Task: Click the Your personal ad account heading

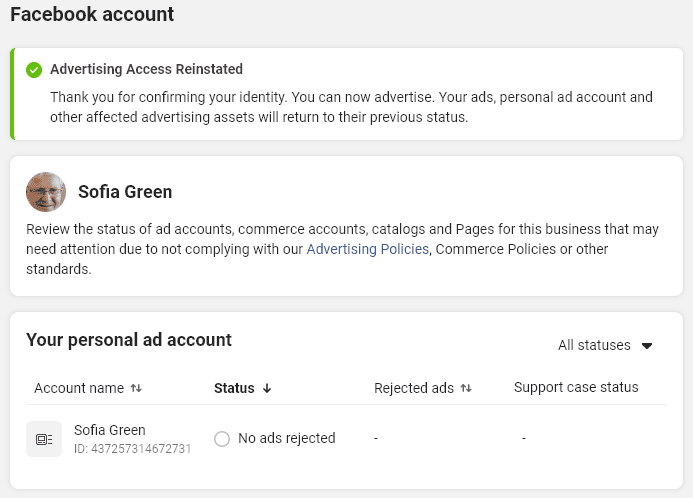Action: coord(129,340)
